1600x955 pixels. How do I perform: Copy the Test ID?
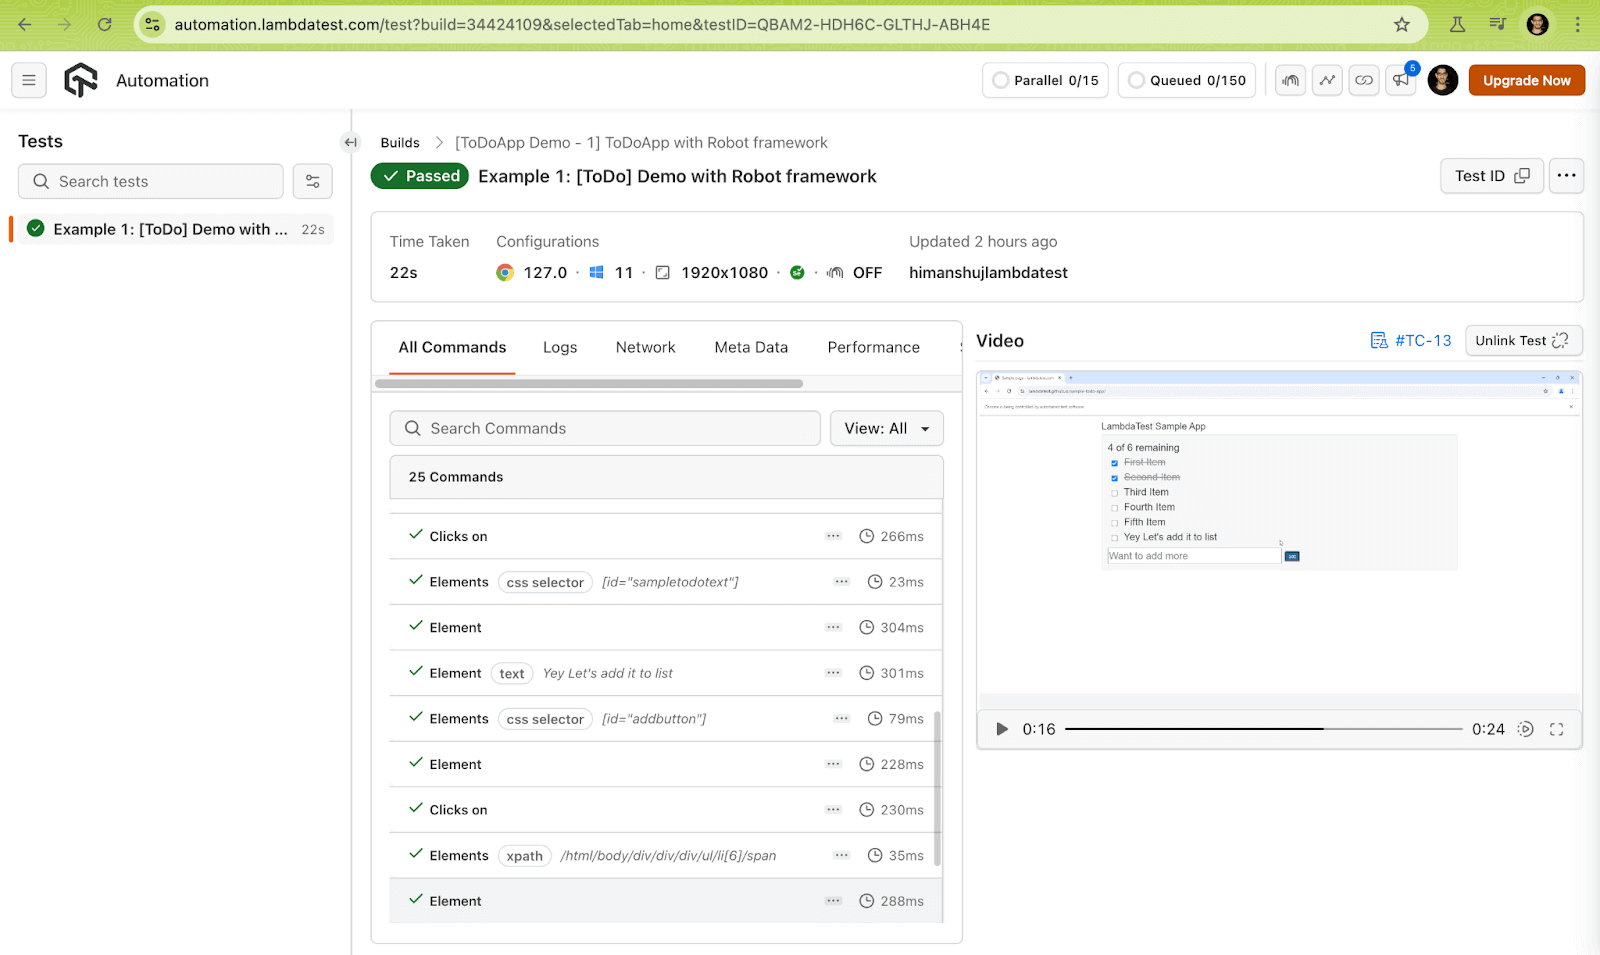(1491, 176)
